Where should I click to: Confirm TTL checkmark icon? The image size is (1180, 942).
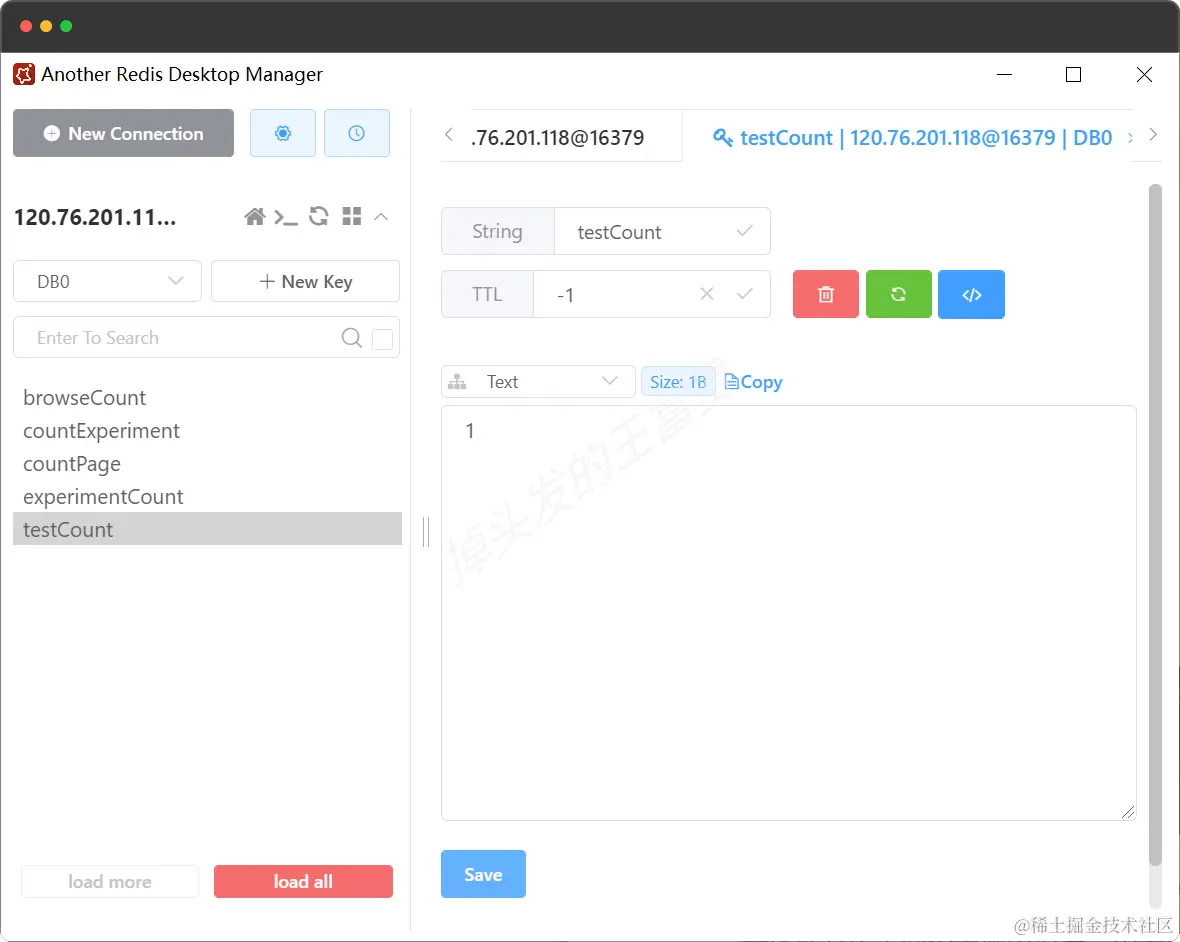tap(744, 293)
